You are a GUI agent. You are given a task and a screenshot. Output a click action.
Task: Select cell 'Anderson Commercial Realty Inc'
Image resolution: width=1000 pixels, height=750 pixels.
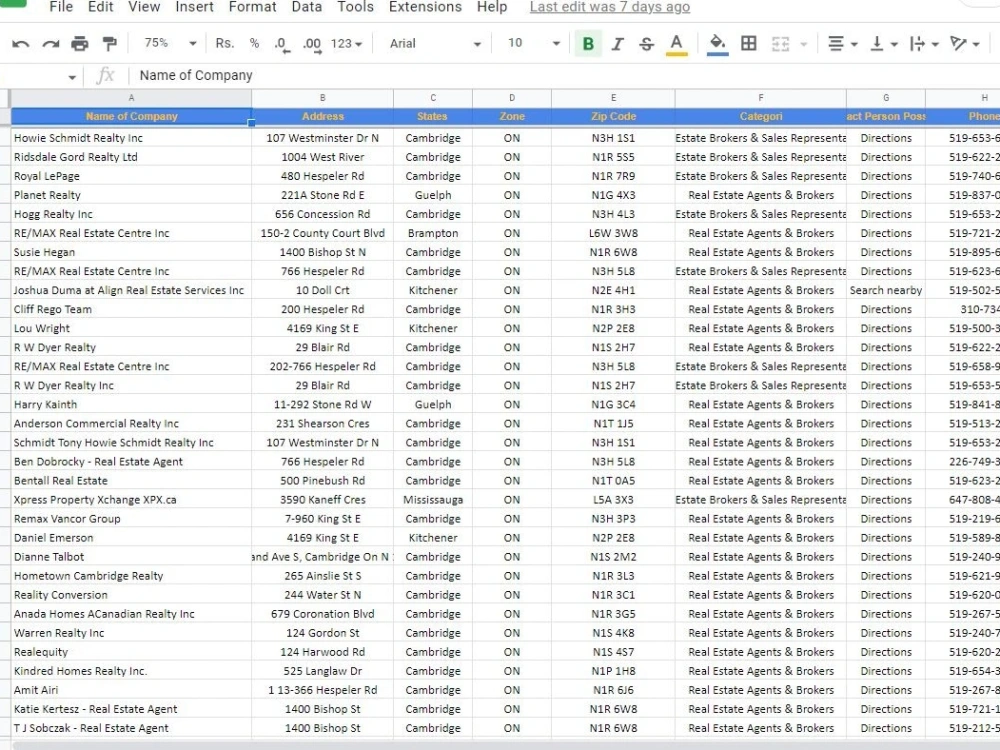click(131, 424)
